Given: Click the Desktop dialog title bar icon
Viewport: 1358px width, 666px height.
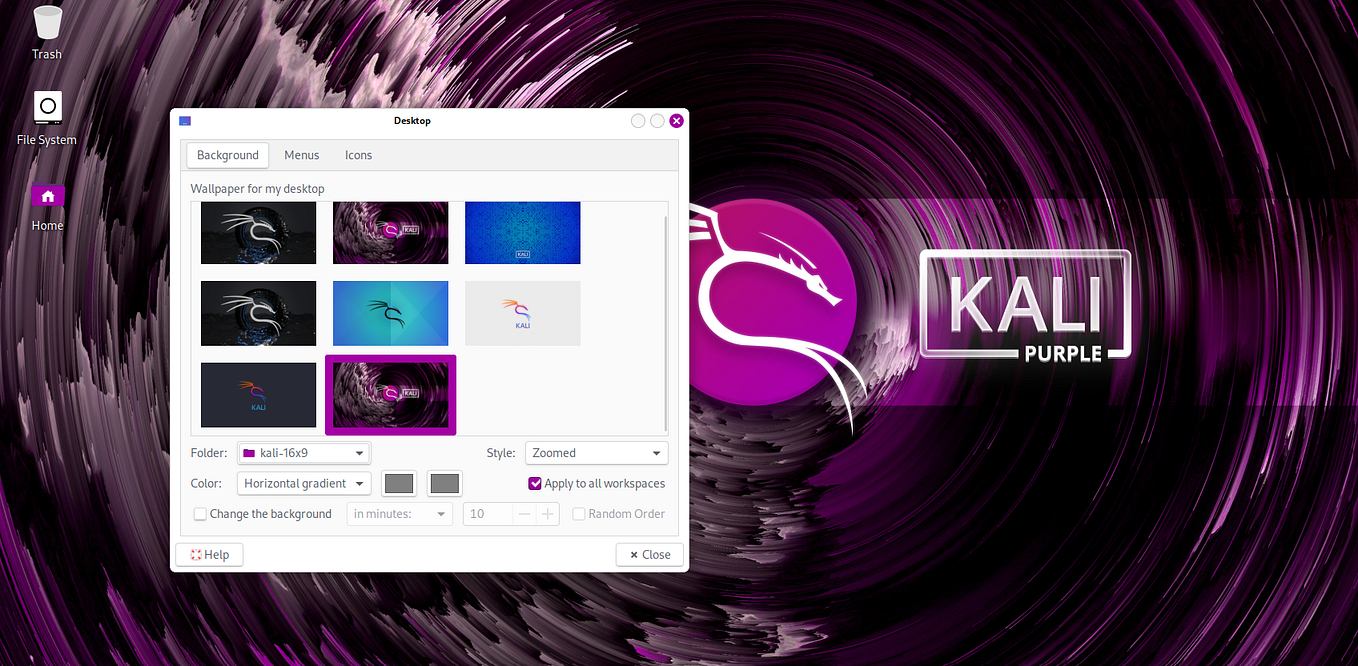Looking at the screenshot, I should (x=185, y=121).
